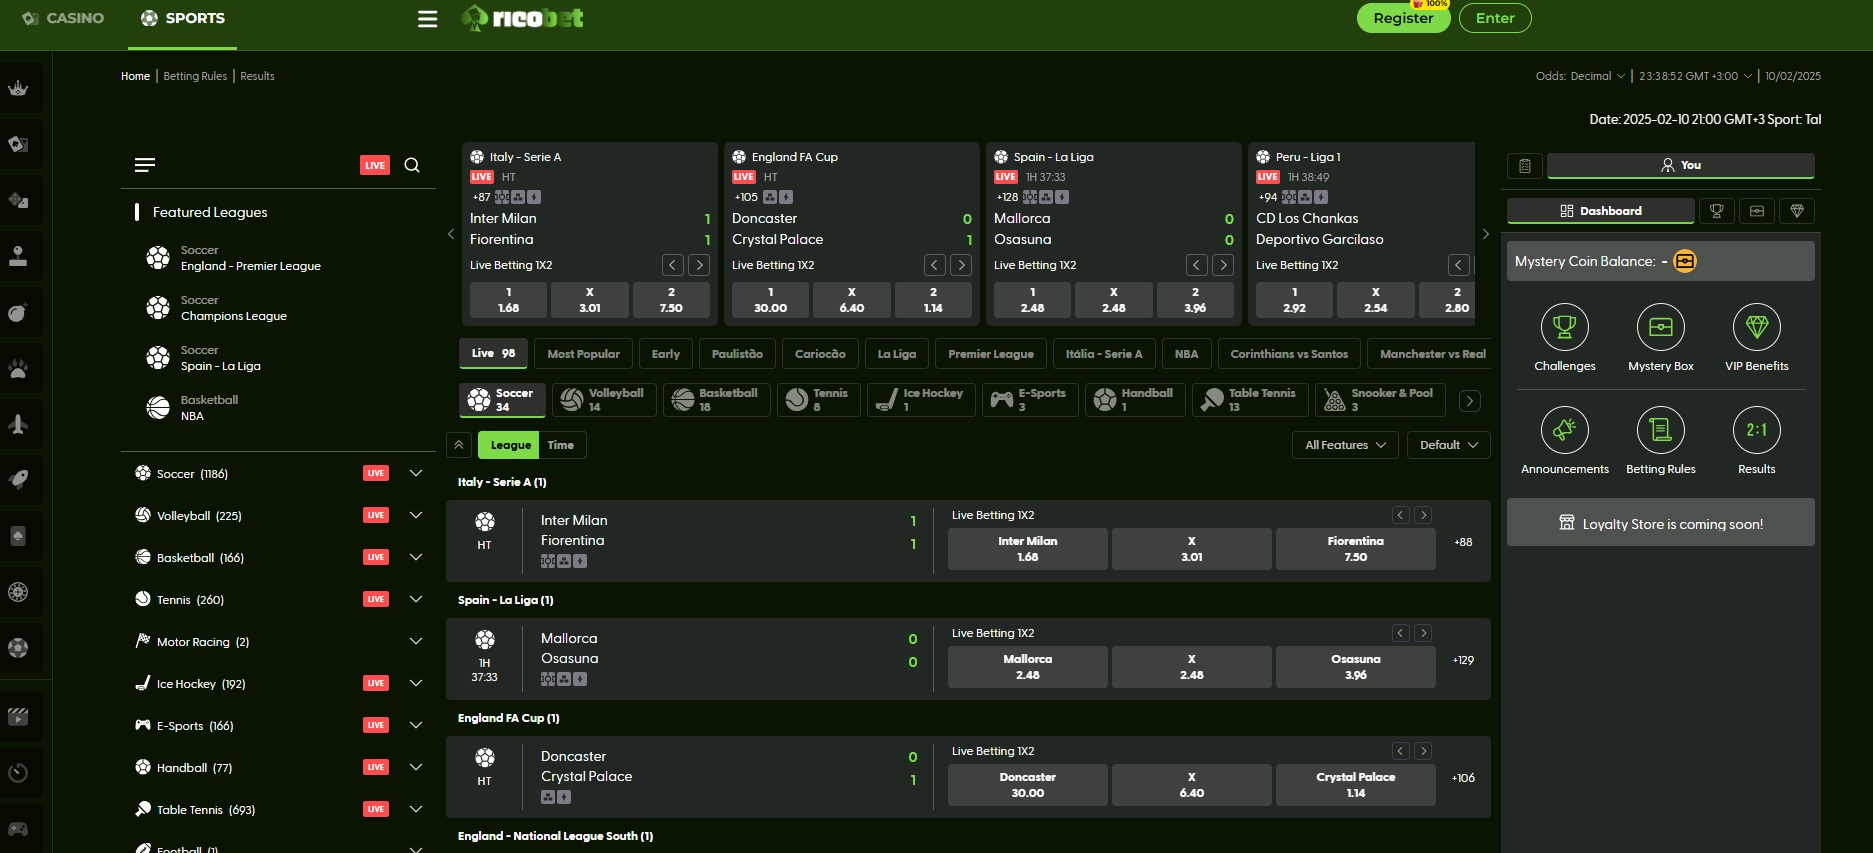Click the airplane icon in left sidebar
Viewport: 1873px width, 853px height.
coord(18,424)
